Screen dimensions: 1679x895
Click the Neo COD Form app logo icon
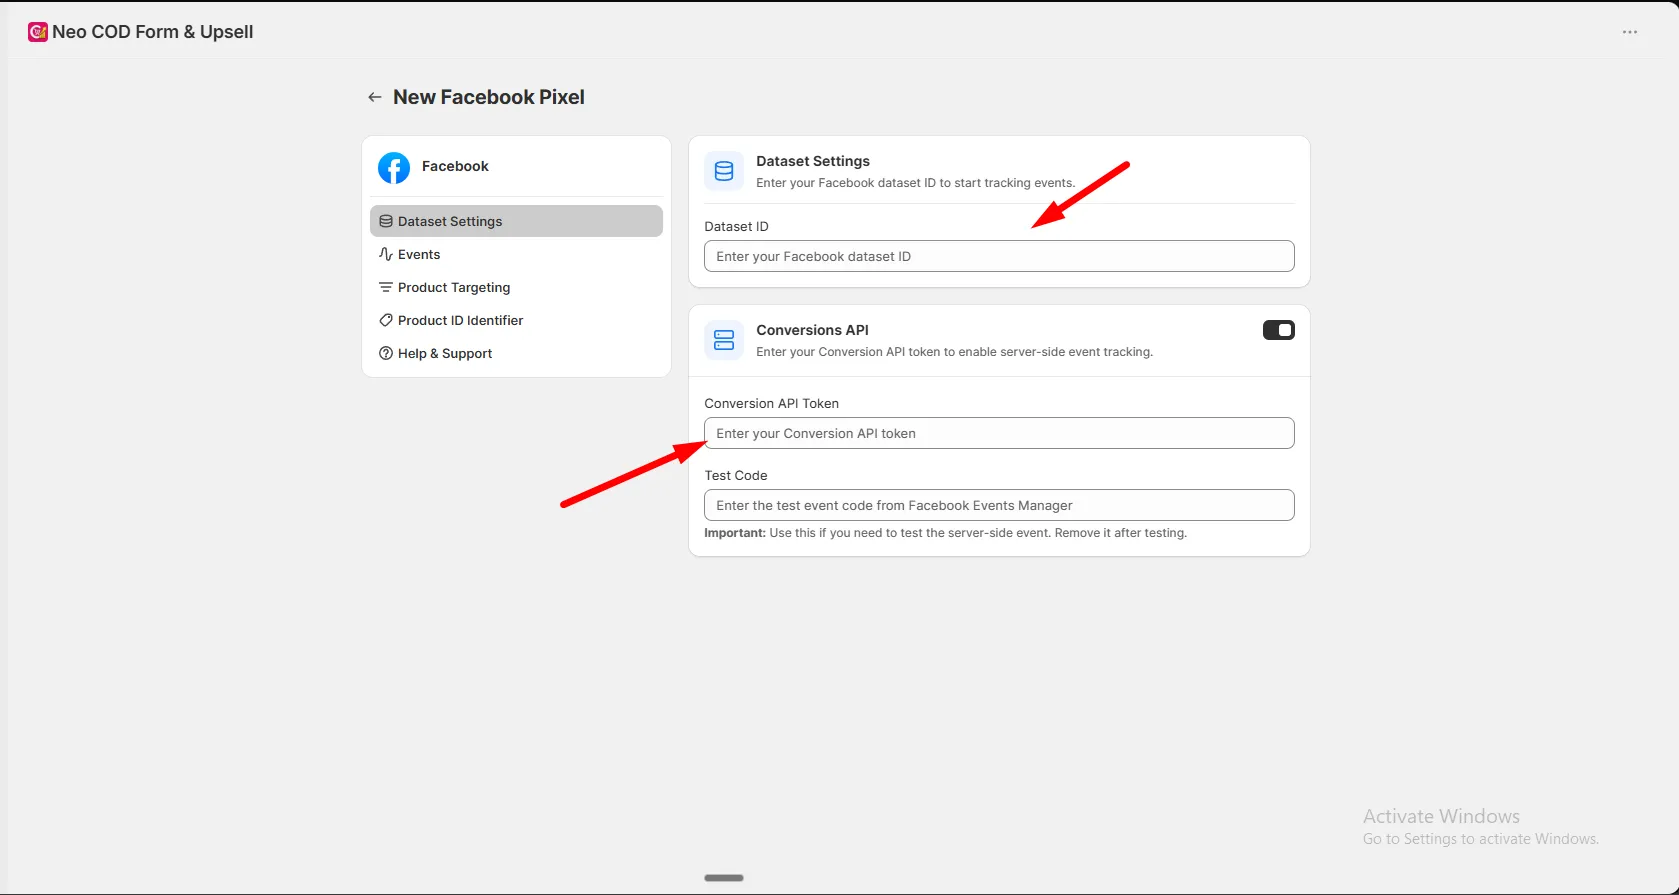pyautogui.click(x=38, y=32)
